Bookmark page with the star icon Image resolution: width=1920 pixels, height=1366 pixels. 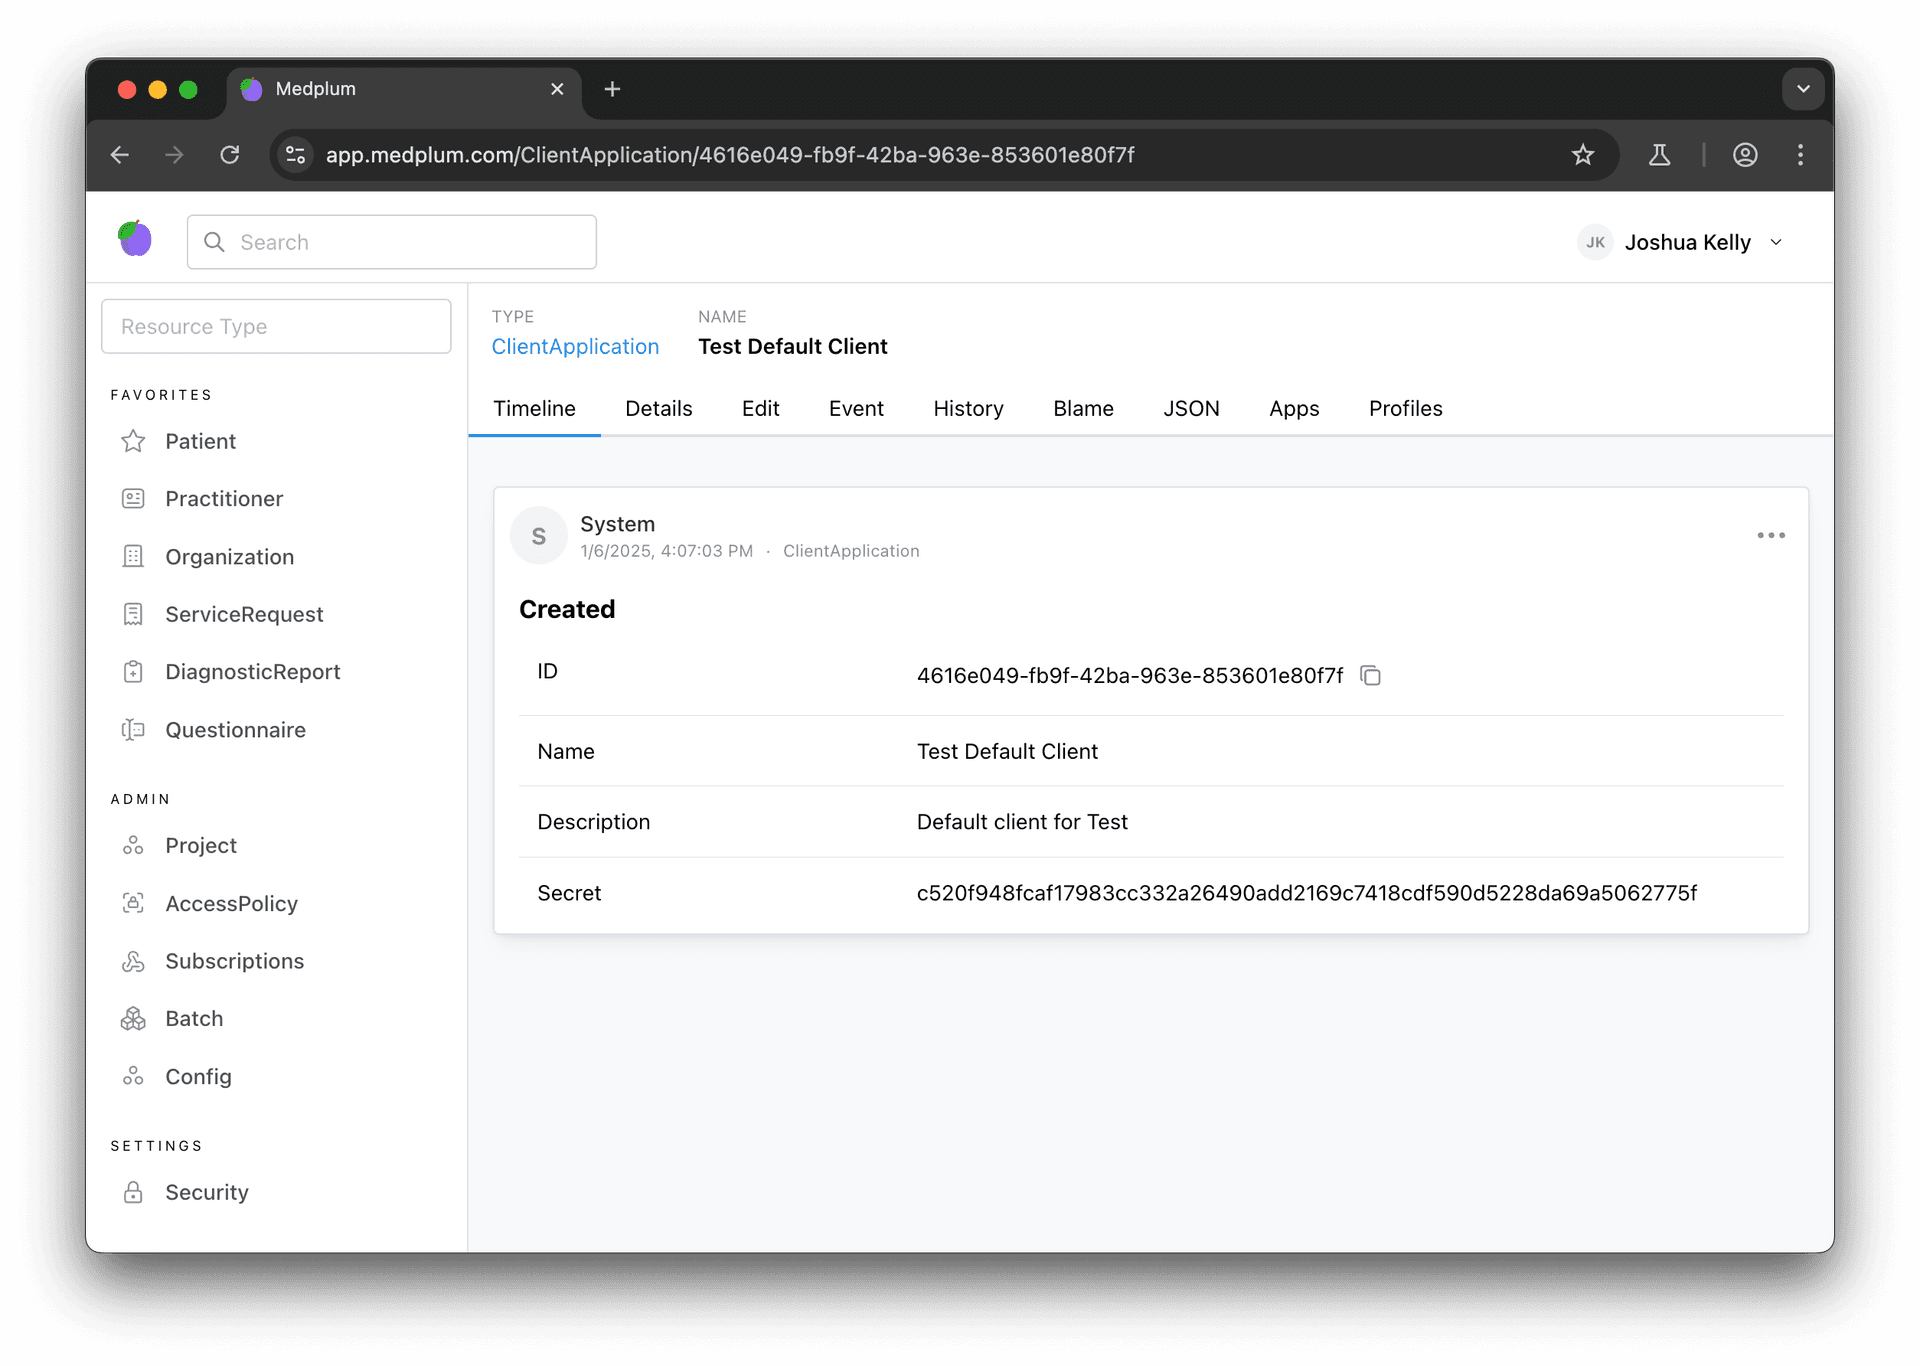tap(1582, 155)
